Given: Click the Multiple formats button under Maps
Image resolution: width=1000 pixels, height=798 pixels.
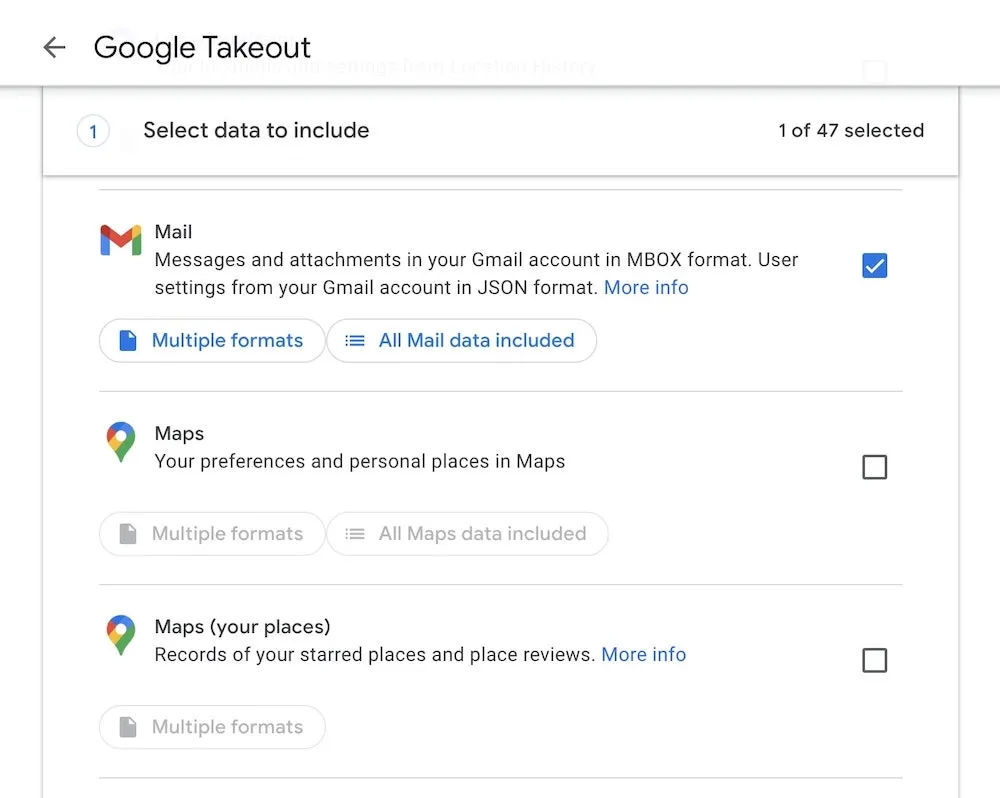Looking at the screenshot, I should pyautogui.click(x=212, y=534).
